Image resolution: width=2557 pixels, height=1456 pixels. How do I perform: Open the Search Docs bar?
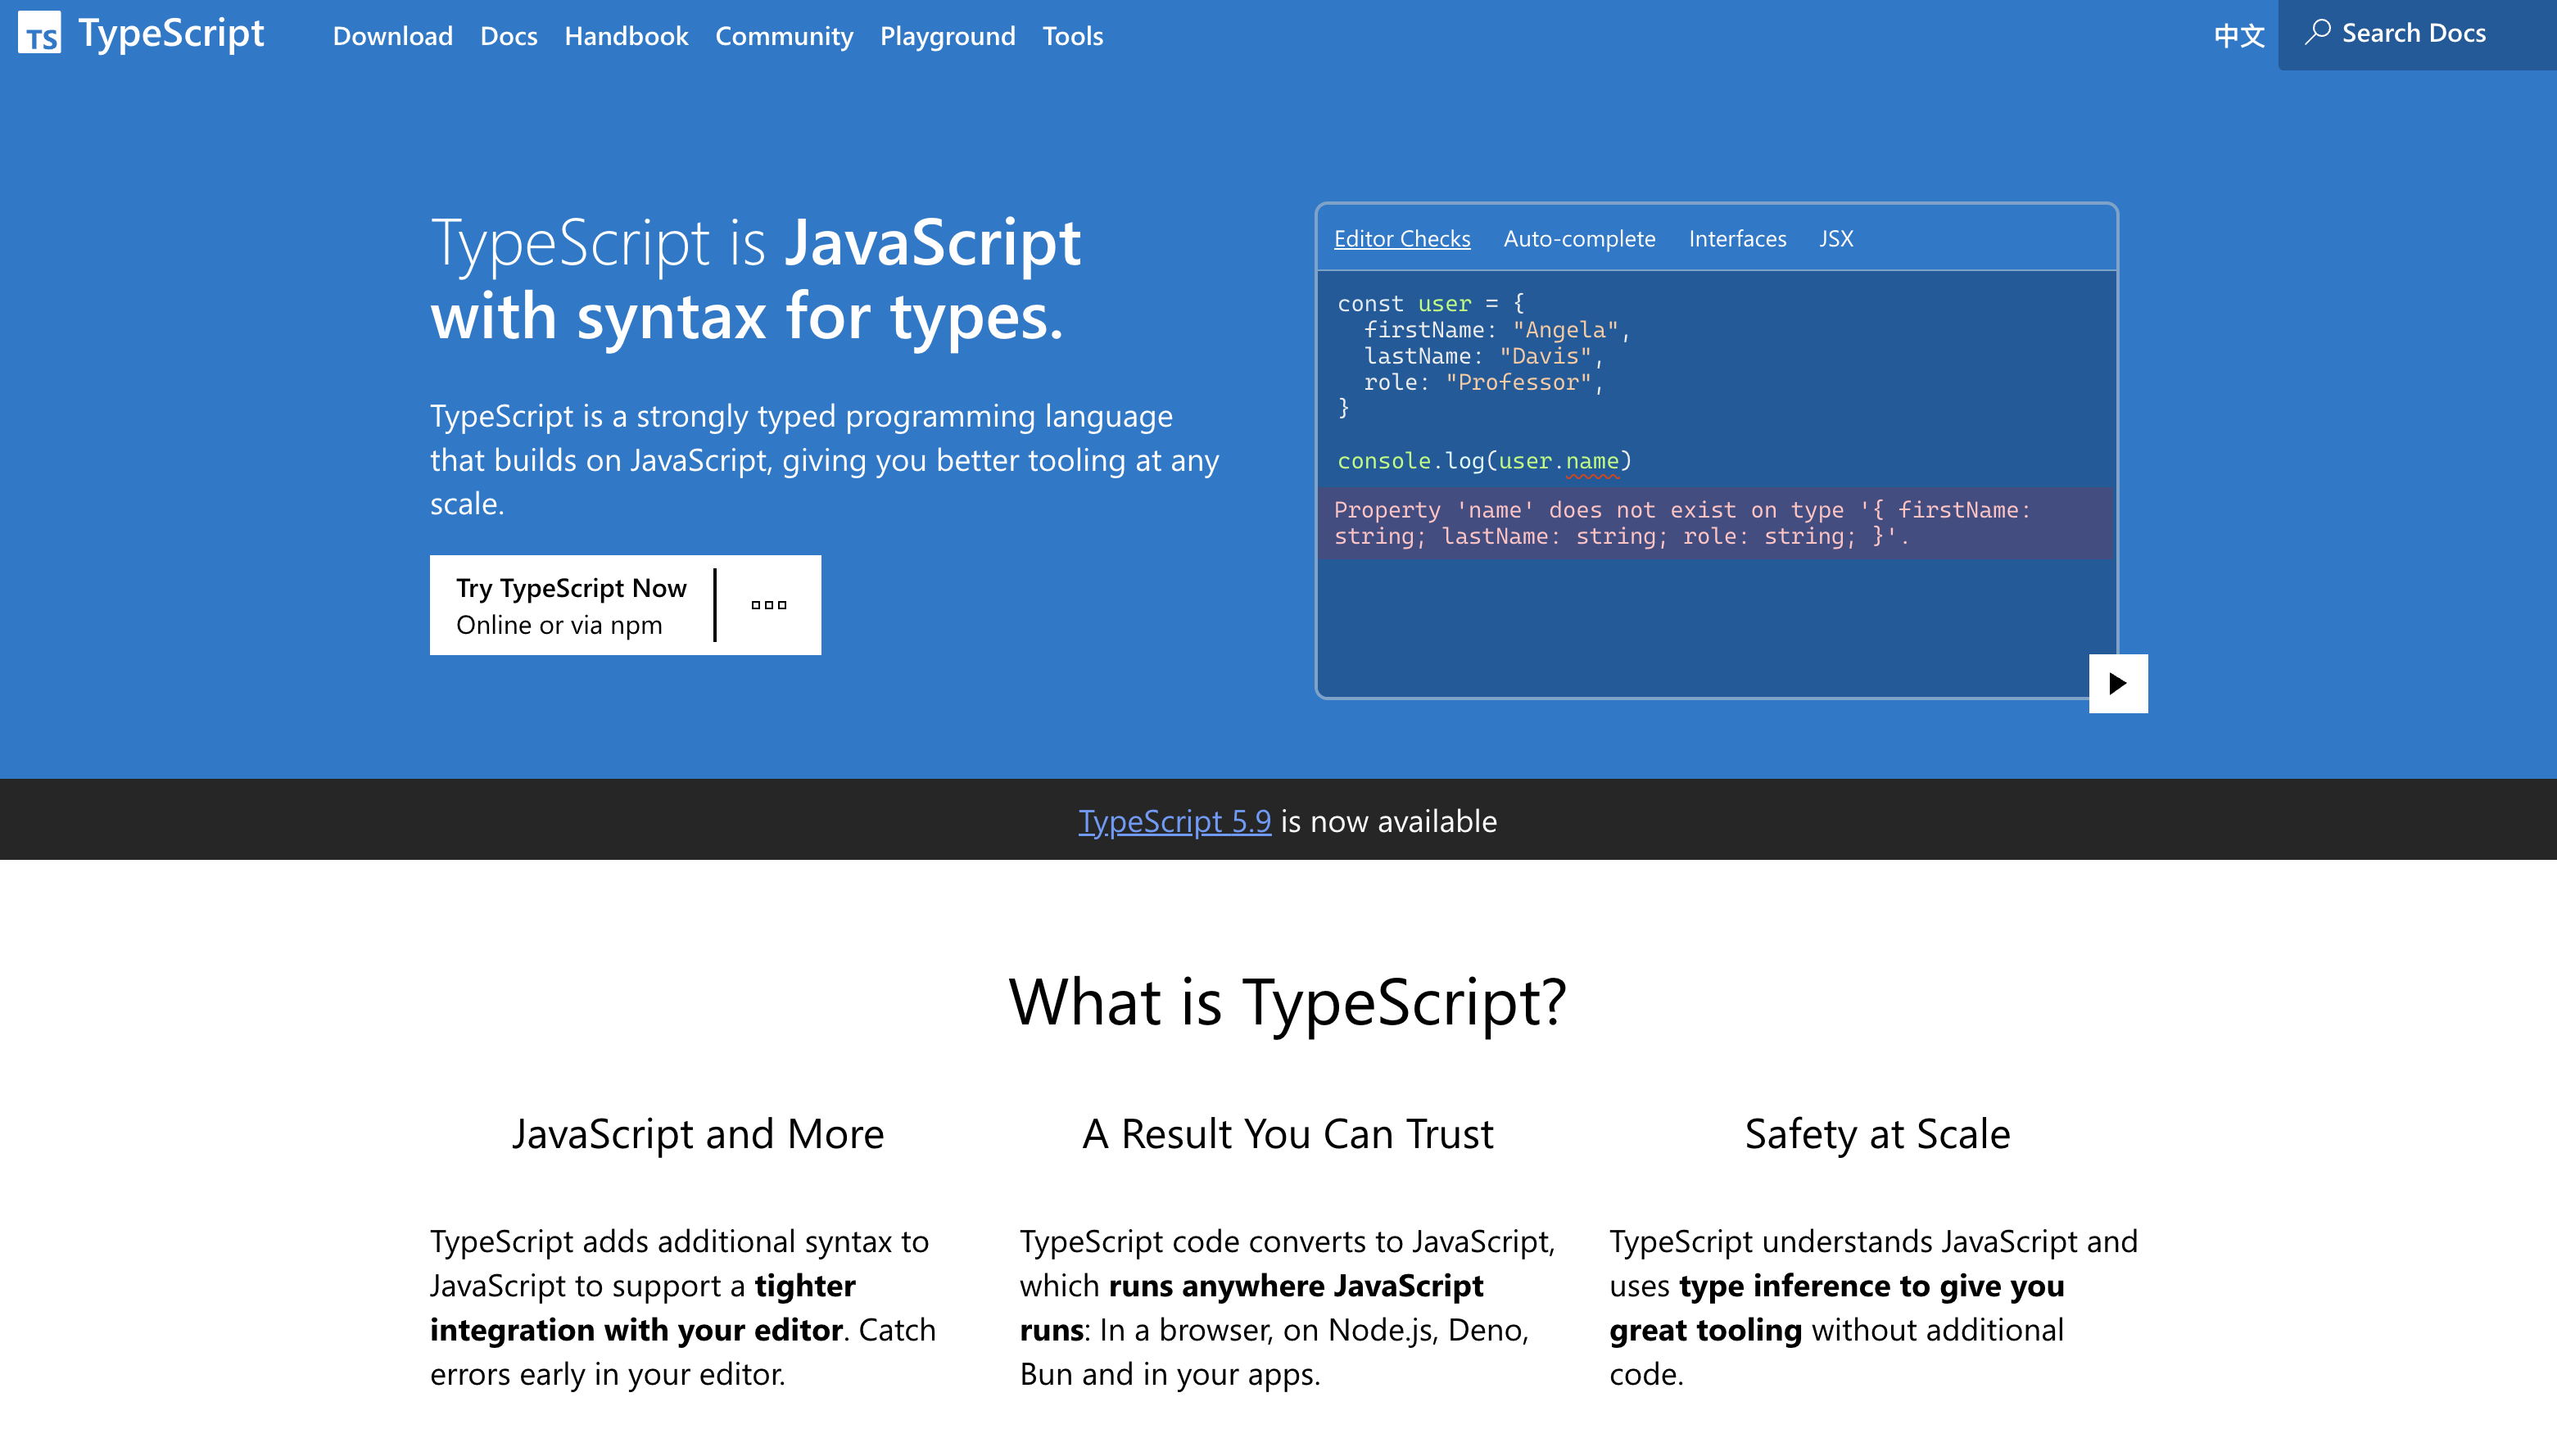coord(2412,32)
